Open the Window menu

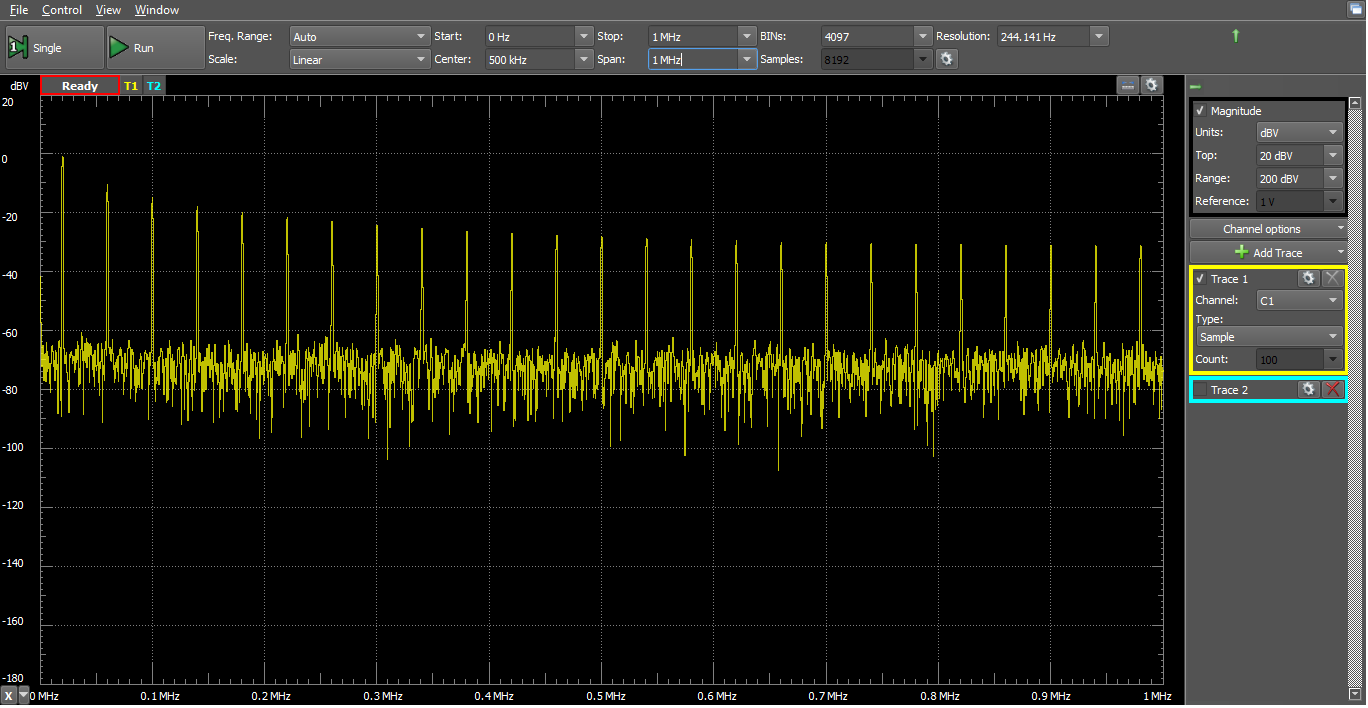157,10
